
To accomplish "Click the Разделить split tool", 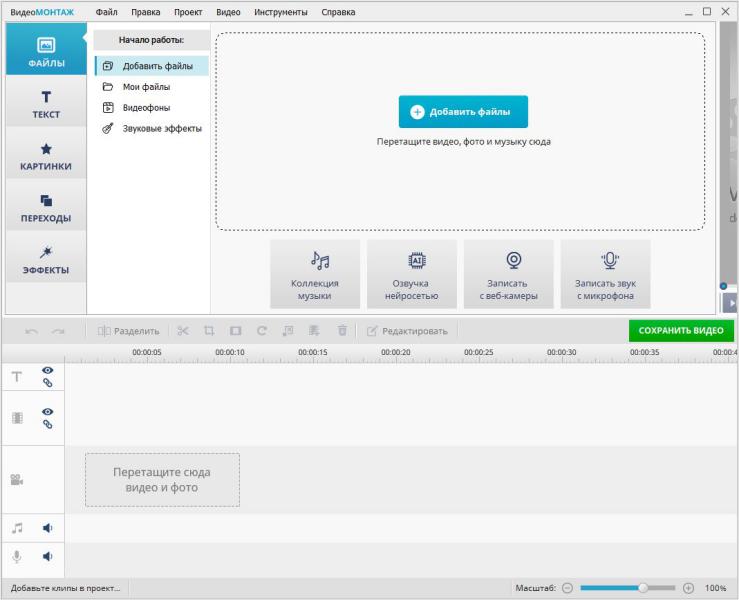I will pyautogui.click(x=128, y=331).
